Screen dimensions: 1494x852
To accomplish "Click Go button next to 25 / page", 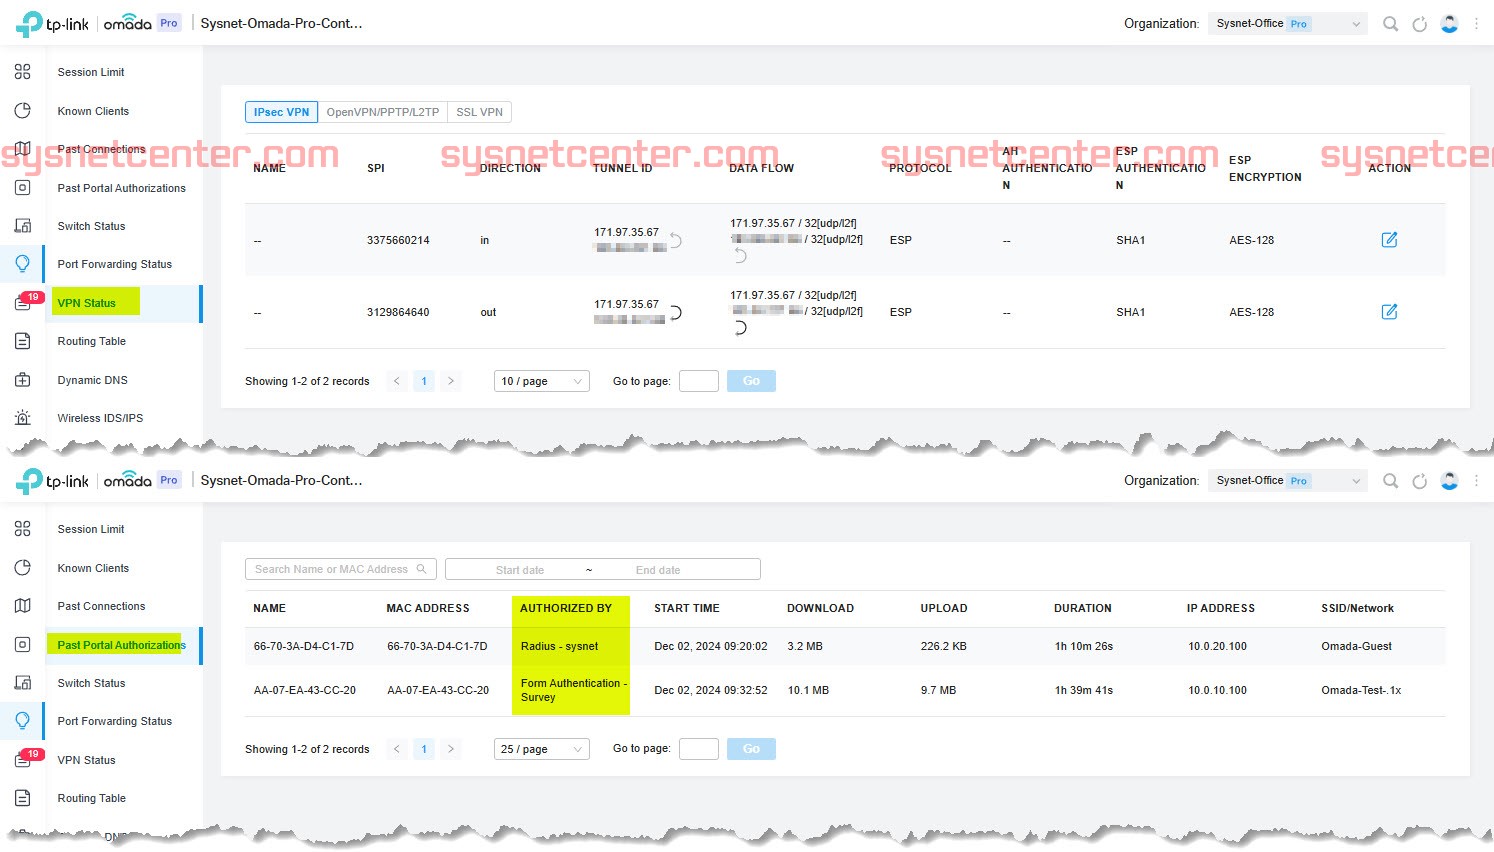I will coord(751,749).
